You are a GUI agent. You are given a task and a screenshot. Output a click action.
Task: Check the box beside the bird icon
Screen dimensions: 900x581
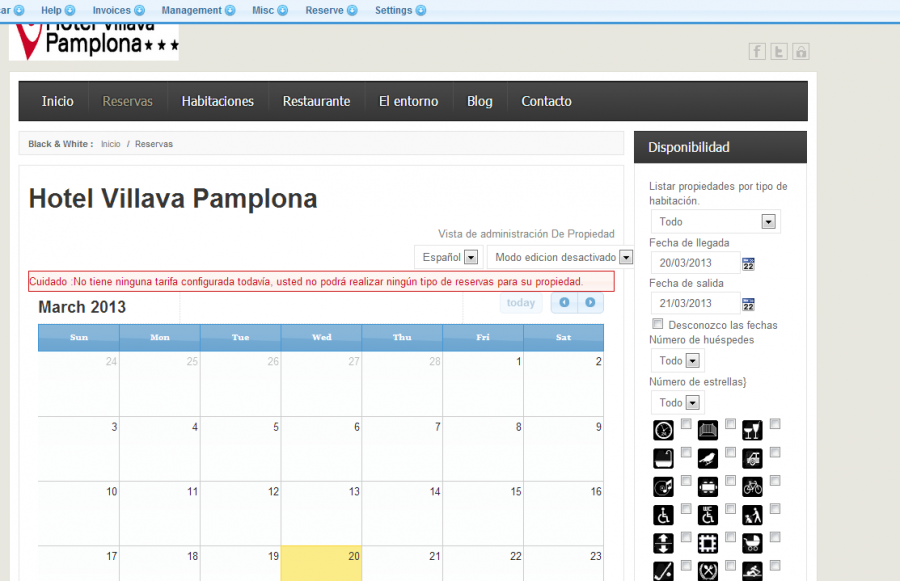[730, 452]
